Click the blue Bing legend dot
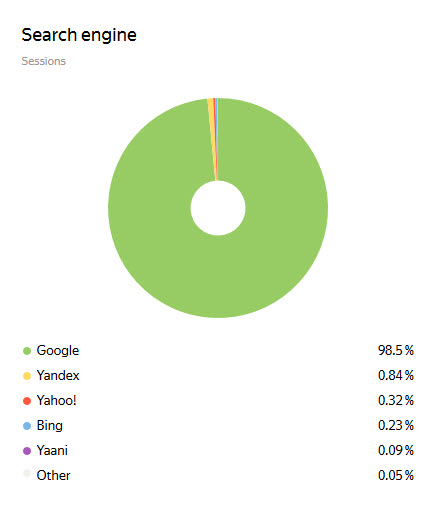 click(27, 426)
